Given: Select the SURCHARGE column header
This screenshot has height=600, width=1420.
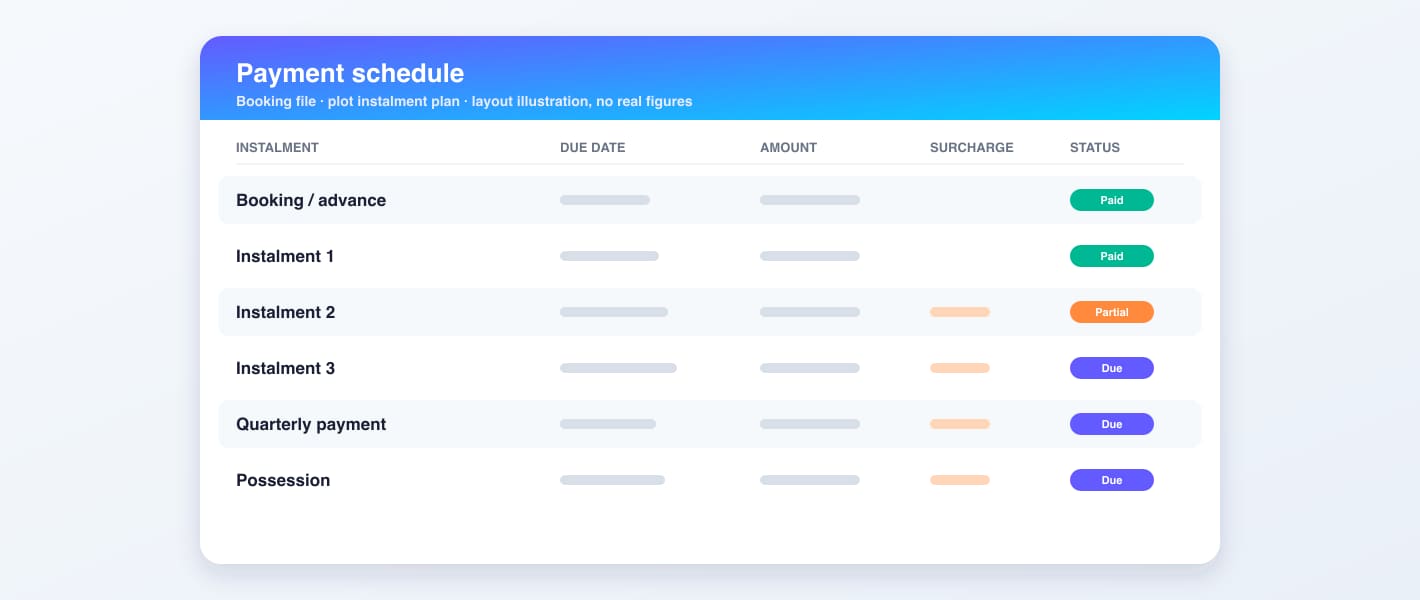Looking at the screenshot, I should [x=971, y=147].
